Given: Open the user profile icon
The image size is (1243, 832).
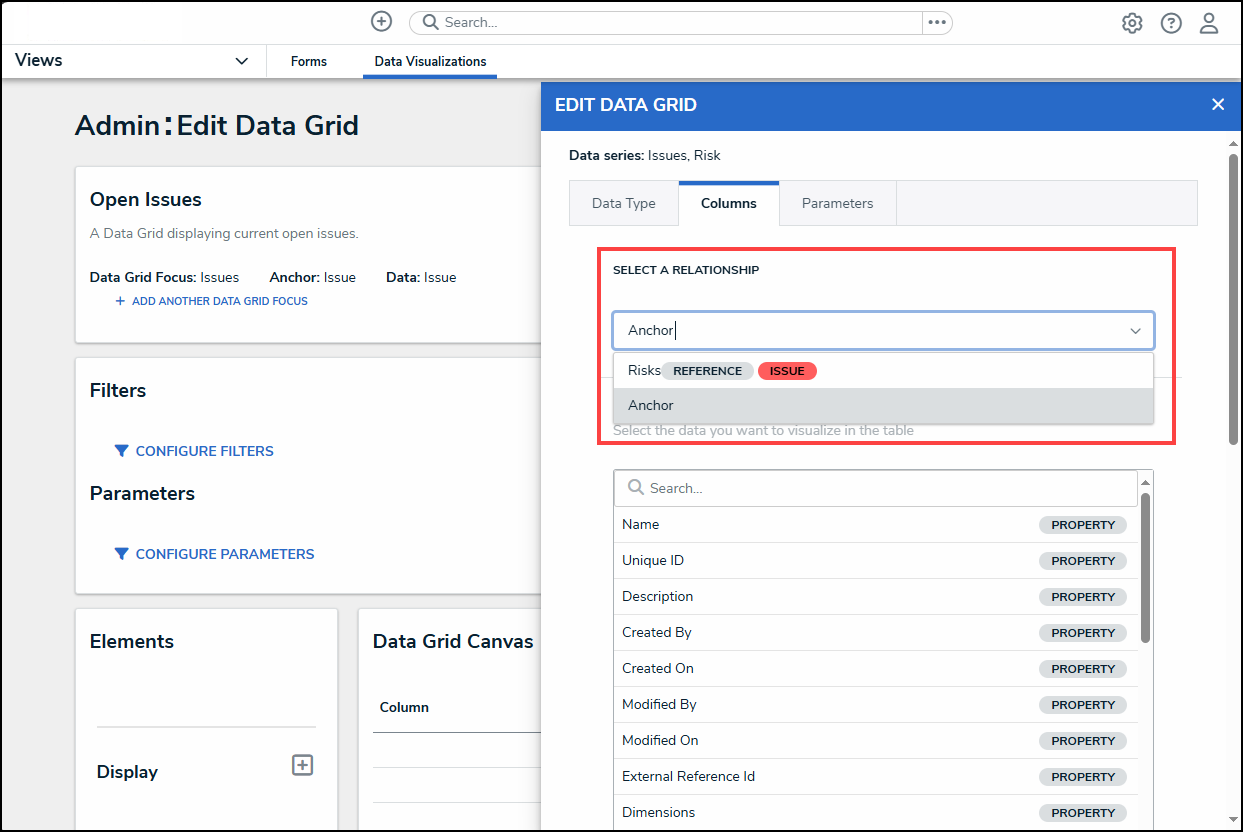Looking at the screenshot, I should pos(1209,23).
